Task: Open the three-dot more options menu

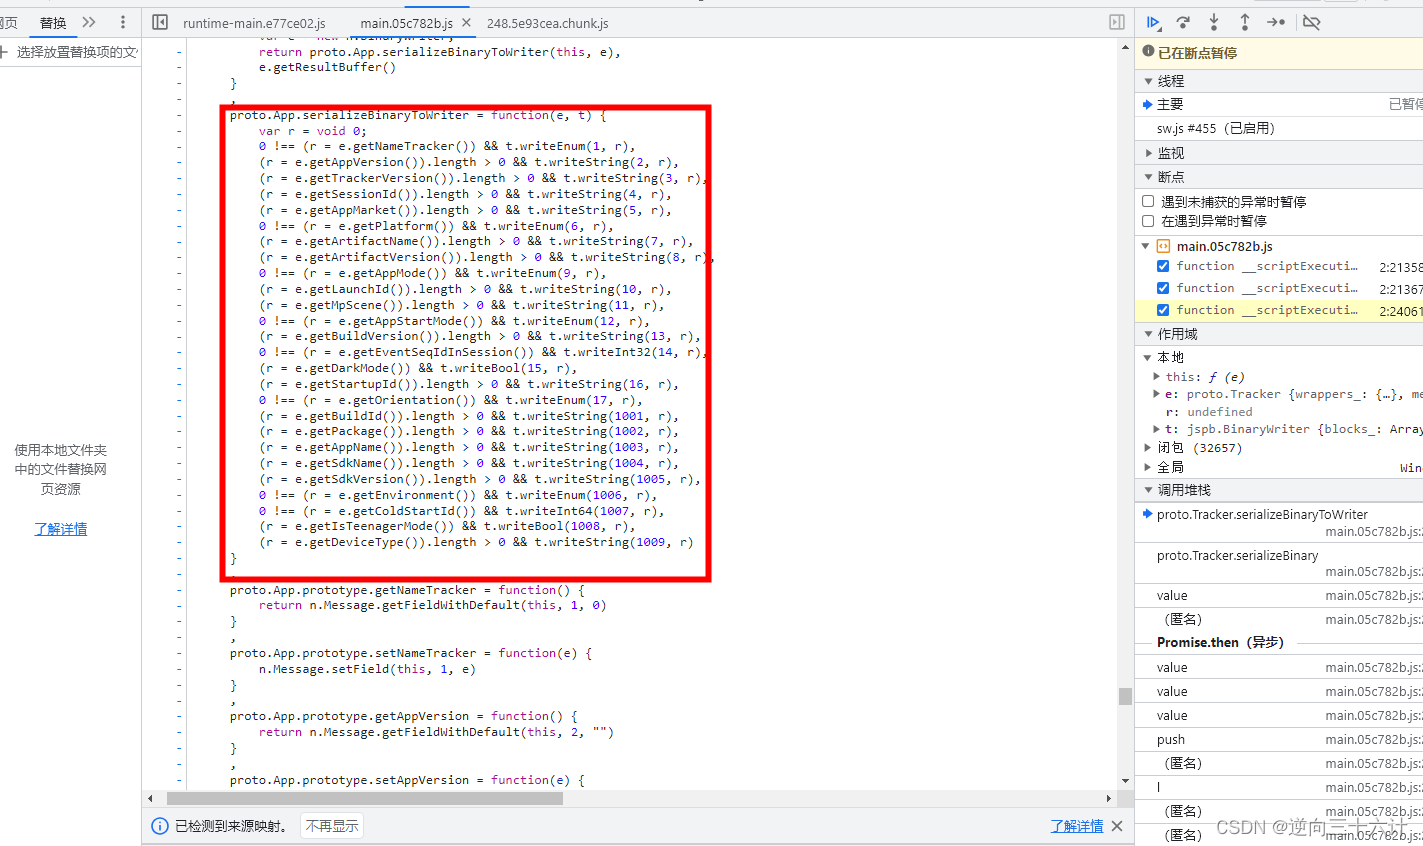Action: 123,22
